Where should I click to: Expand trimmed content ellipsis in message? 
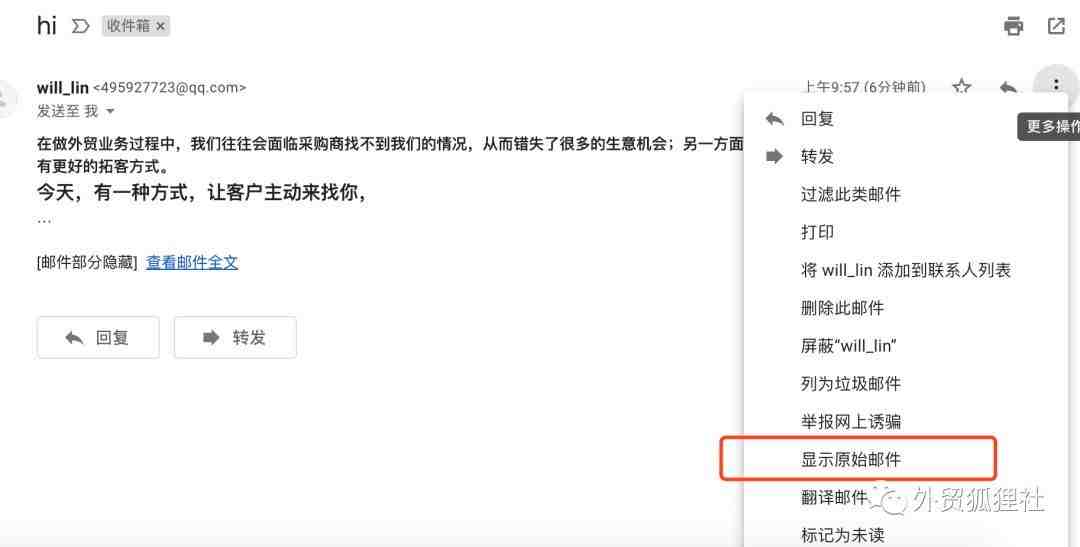point(44,220)
